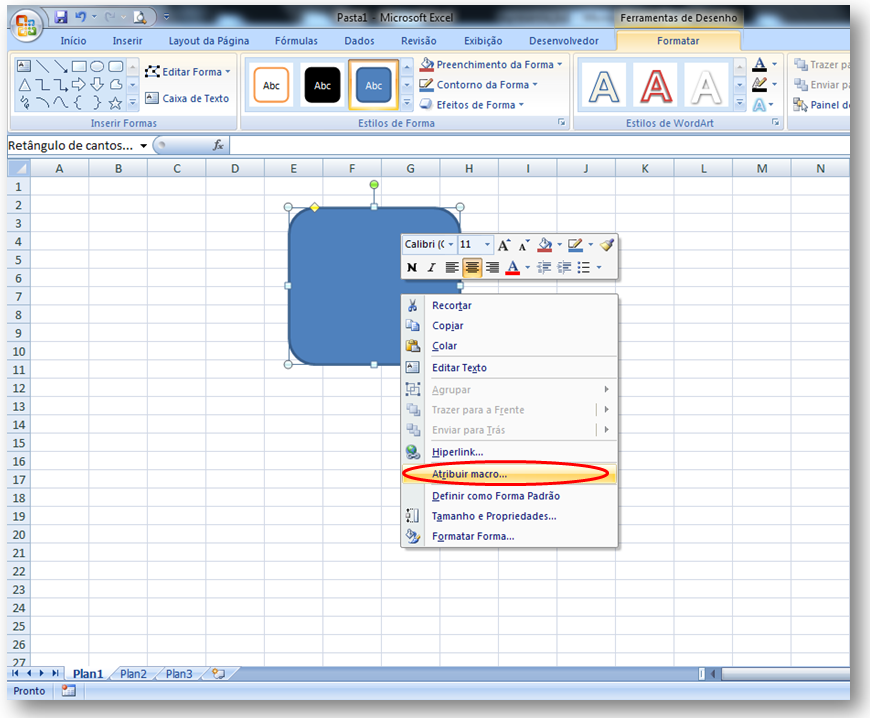Open the Name Box dropdown arrow
870x718 pixels.
144,146
